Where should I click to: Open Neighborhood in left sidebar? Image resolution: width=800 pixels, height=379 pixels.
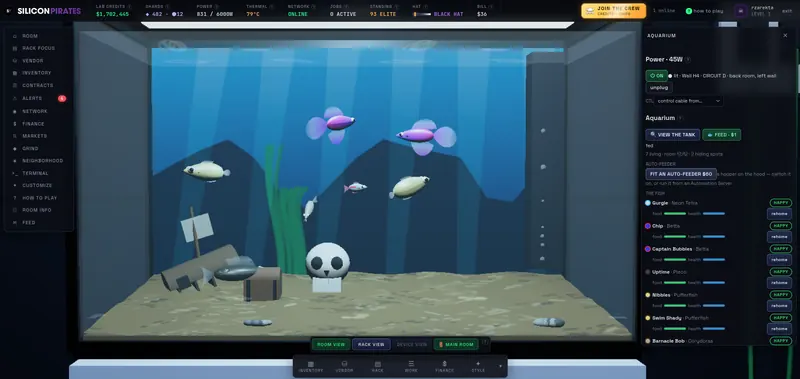click(38, 161)
